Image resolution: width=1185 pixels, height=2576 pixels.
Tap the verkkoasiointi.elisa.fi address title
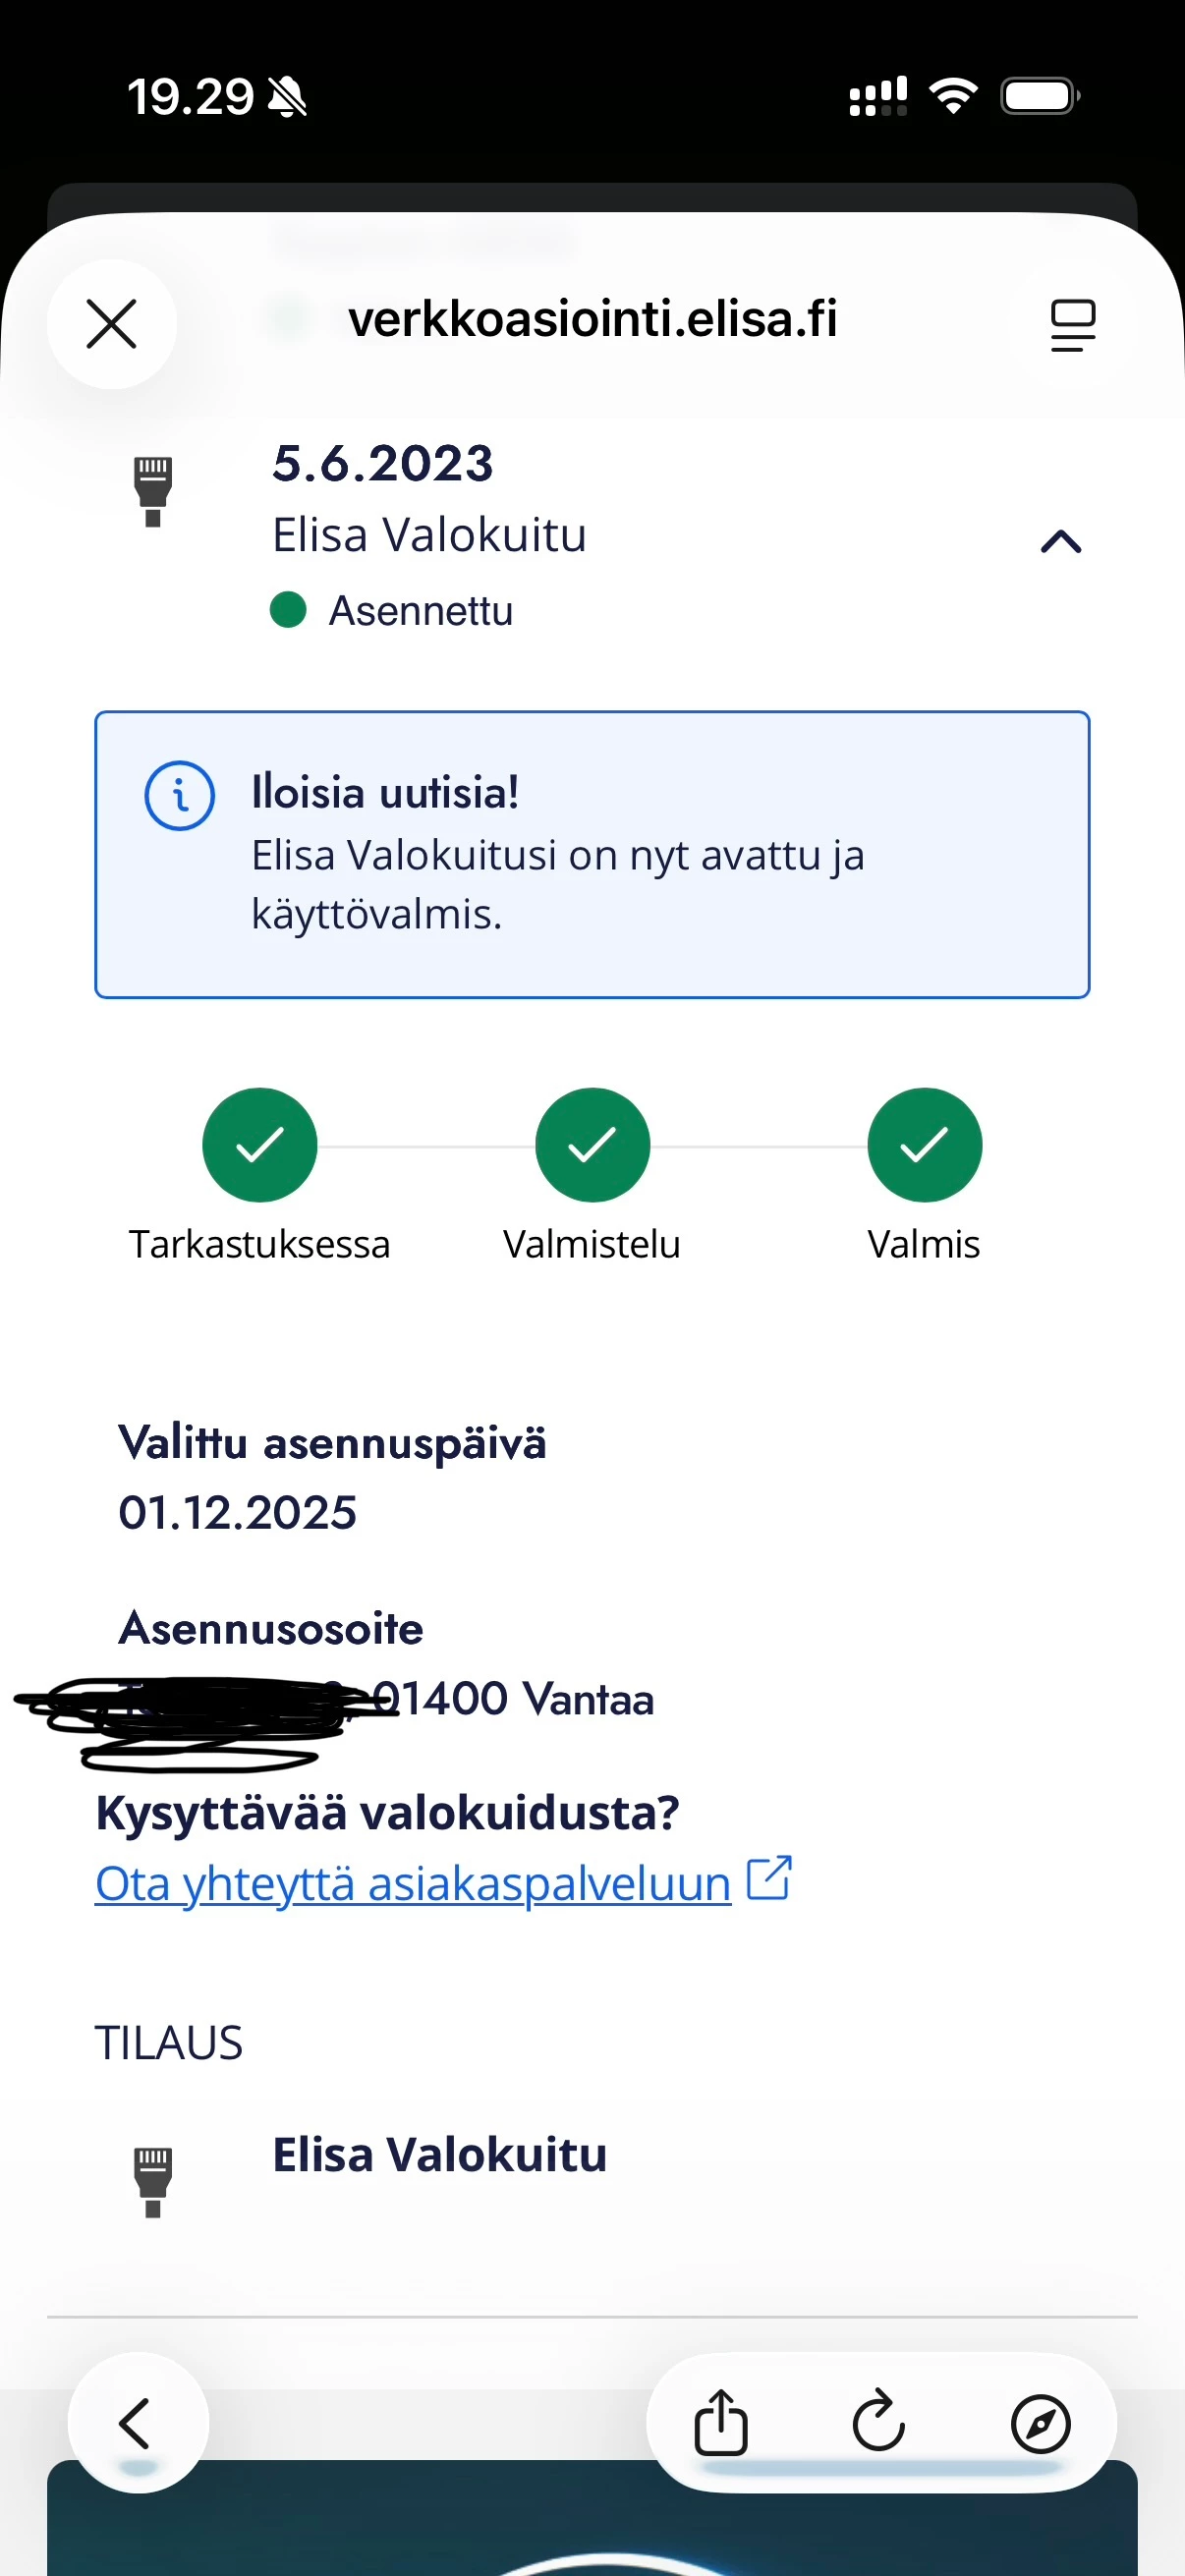(x=592, y=320)
